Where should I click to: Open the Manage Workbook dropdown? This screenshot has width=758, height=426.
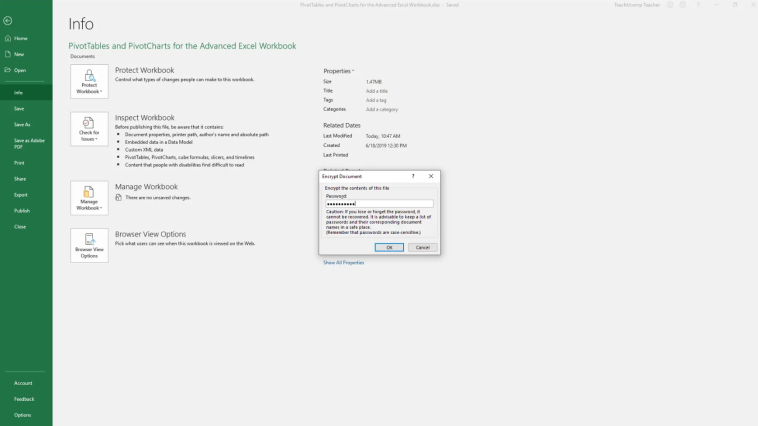click(89, 198)
